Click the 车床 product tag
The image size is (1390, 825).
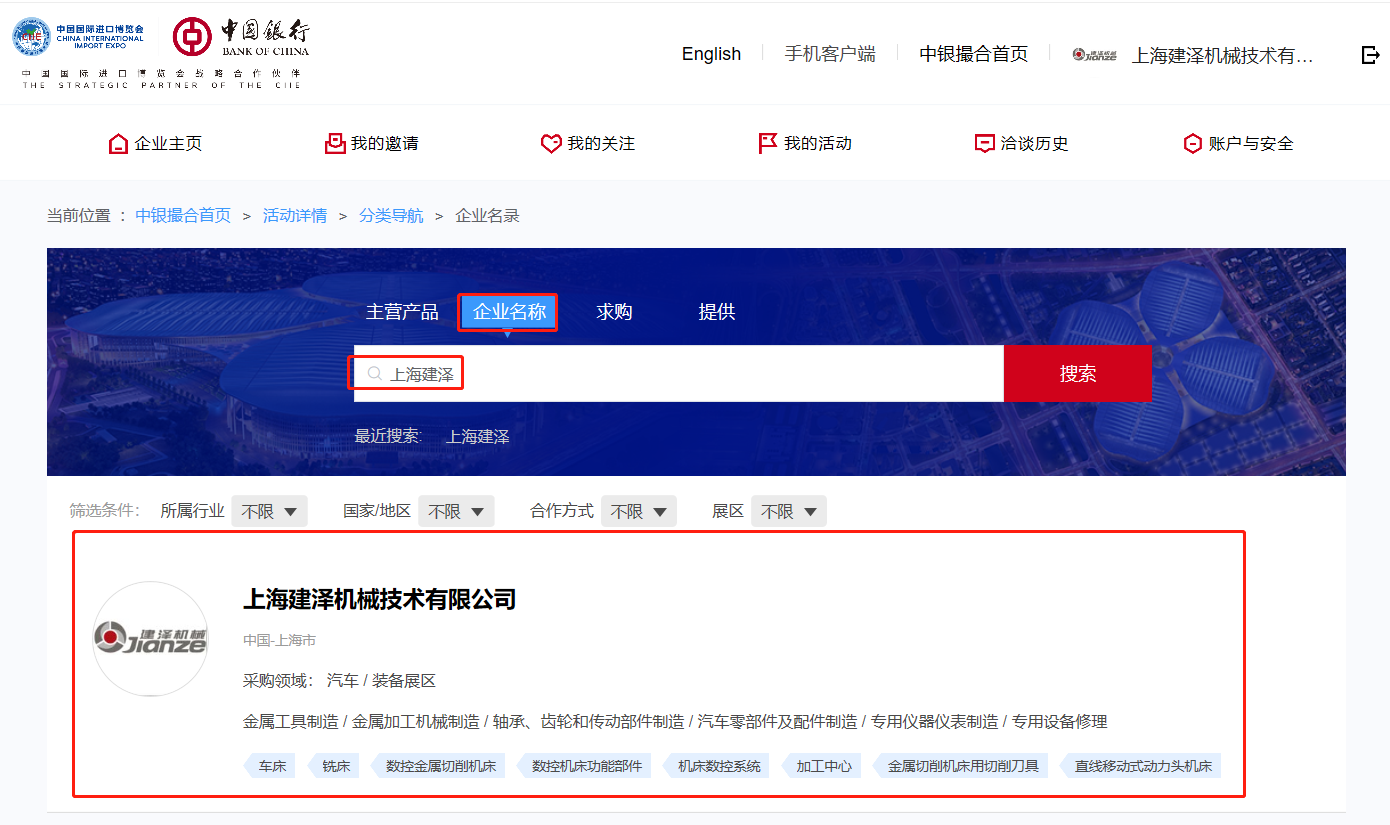(x=270, y=767)
